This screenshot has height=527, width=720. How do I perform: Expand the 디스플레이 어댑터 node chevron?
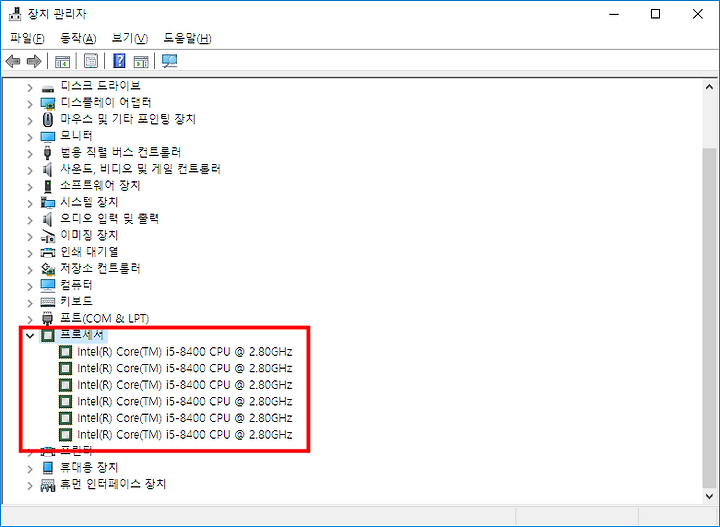tap(30, 104)
